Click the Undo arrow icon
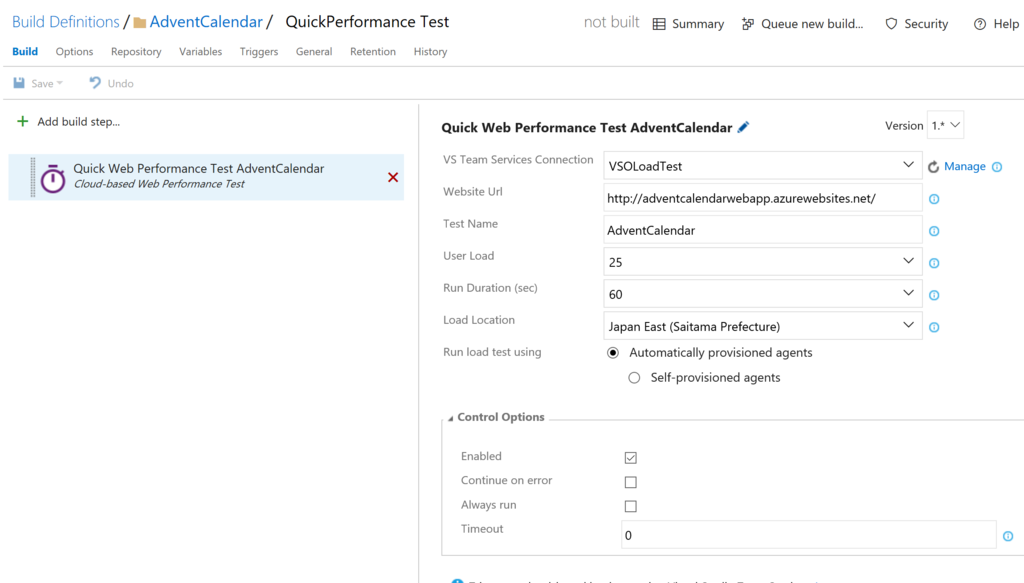 [x=95, y=83]
